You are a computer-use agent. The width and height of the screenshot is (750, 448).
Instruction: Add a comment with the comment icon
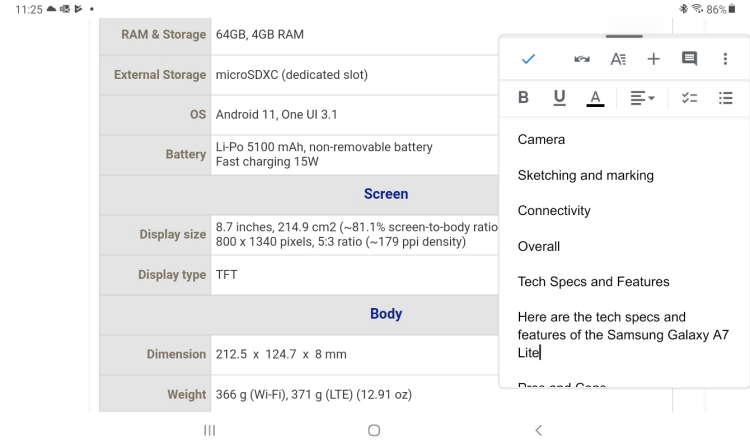pyautogui.click(x=689, y=59)
